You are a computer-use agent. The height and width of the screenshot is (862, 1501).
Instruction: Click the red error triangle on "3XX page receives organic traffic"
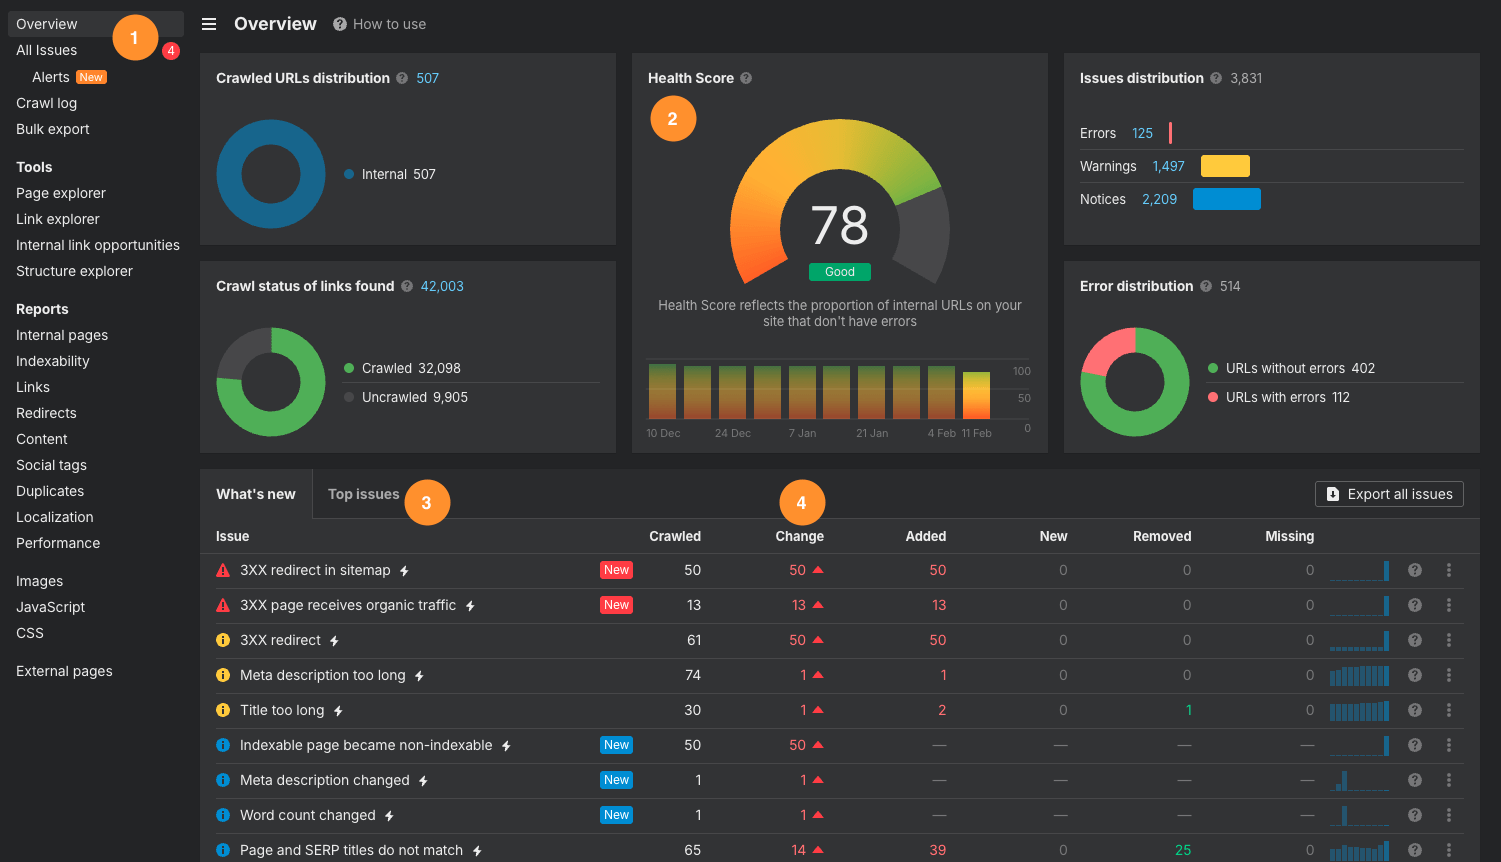[223, 604]
